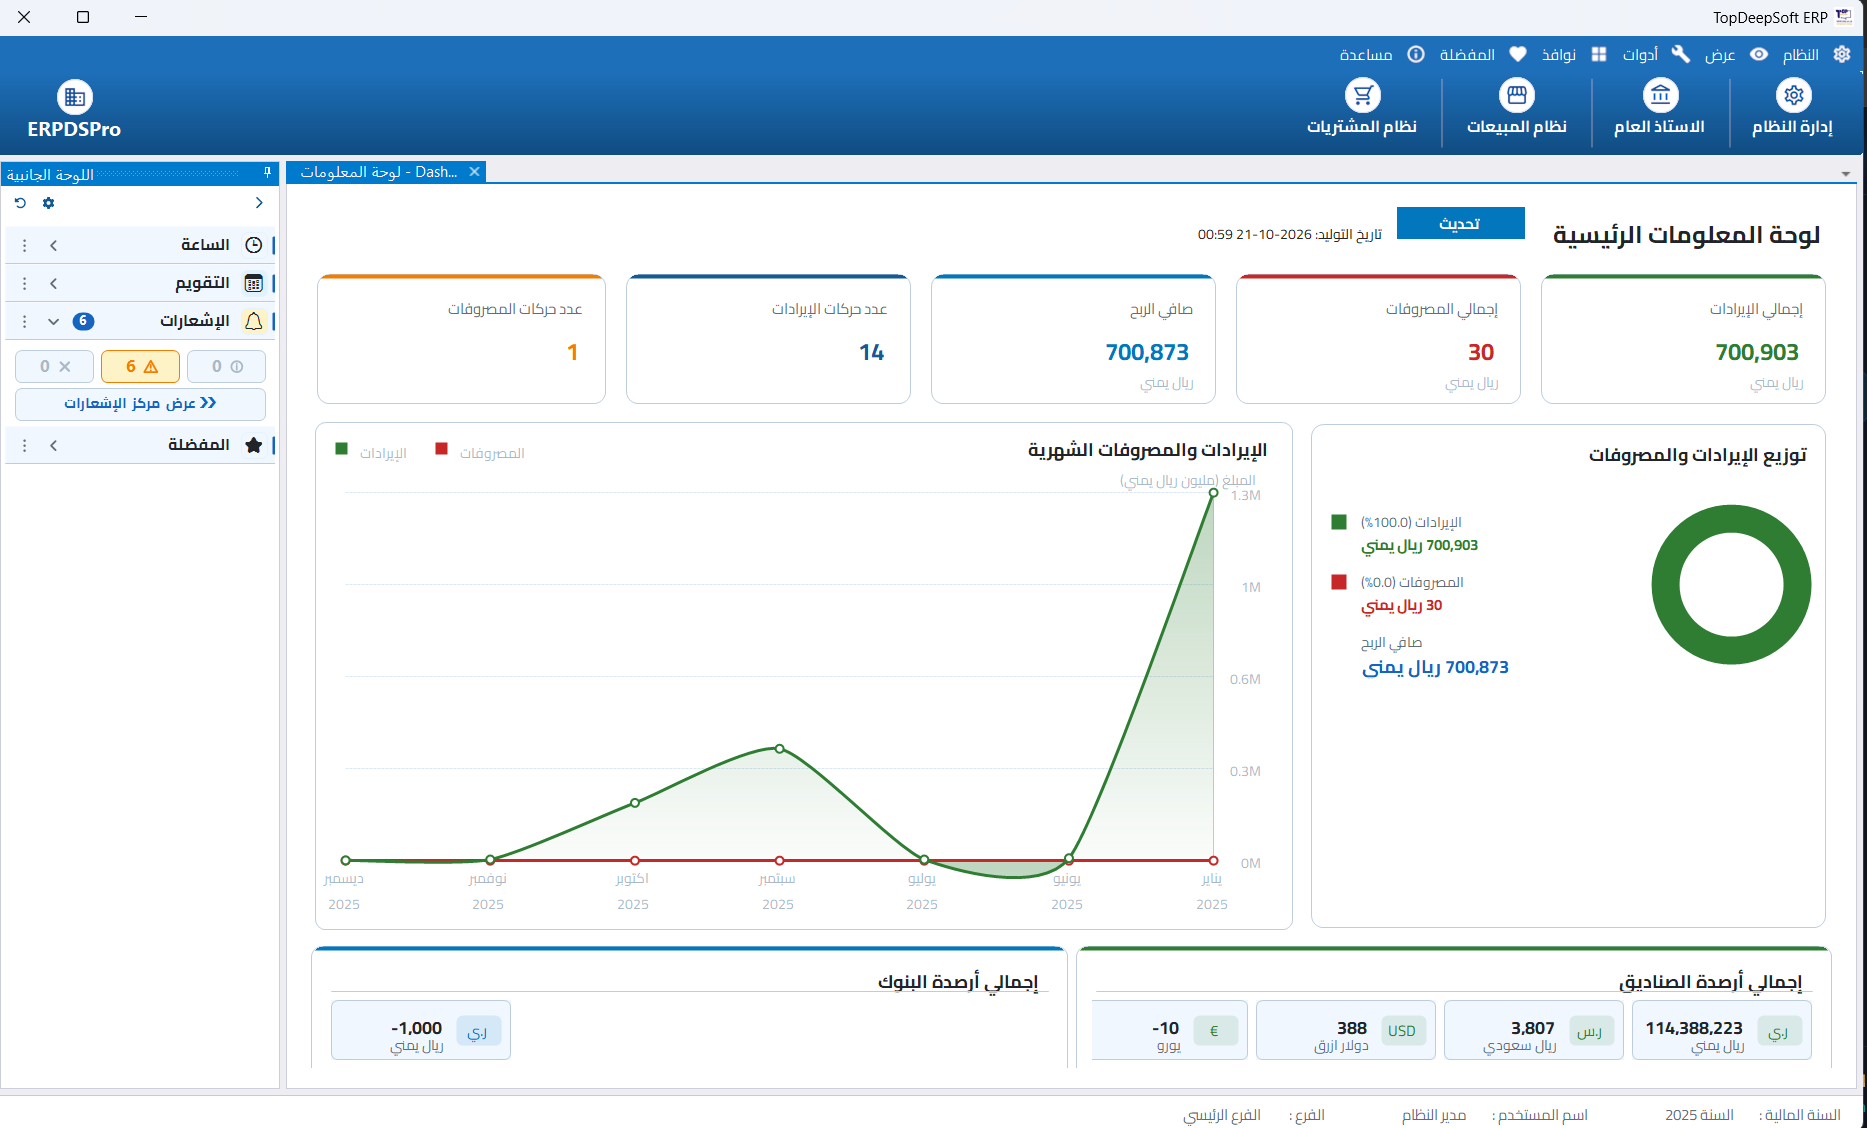Click the refresh icon in side panel
Viewport: 1867px width, 1128px height.
coord(20,203)
